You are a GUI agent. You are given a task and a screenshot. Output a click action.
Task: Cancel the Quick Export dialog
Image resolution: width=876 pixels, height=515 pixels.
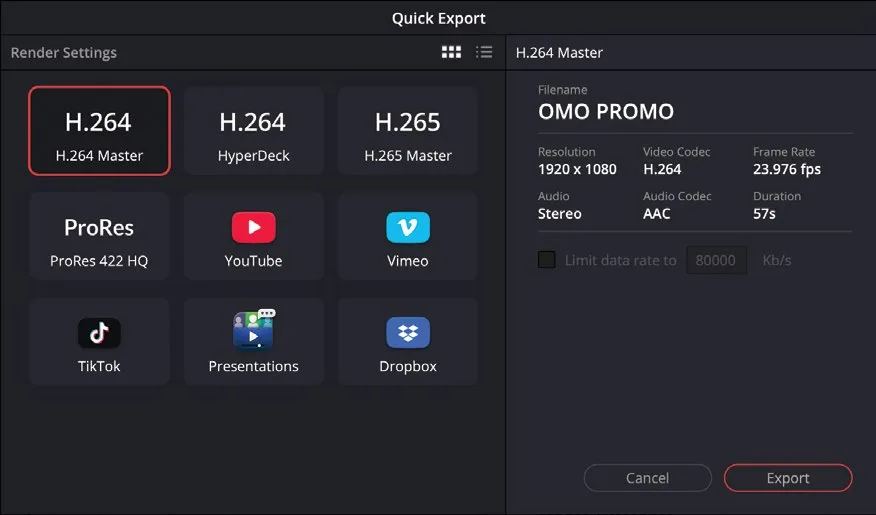tap(648, 478)
